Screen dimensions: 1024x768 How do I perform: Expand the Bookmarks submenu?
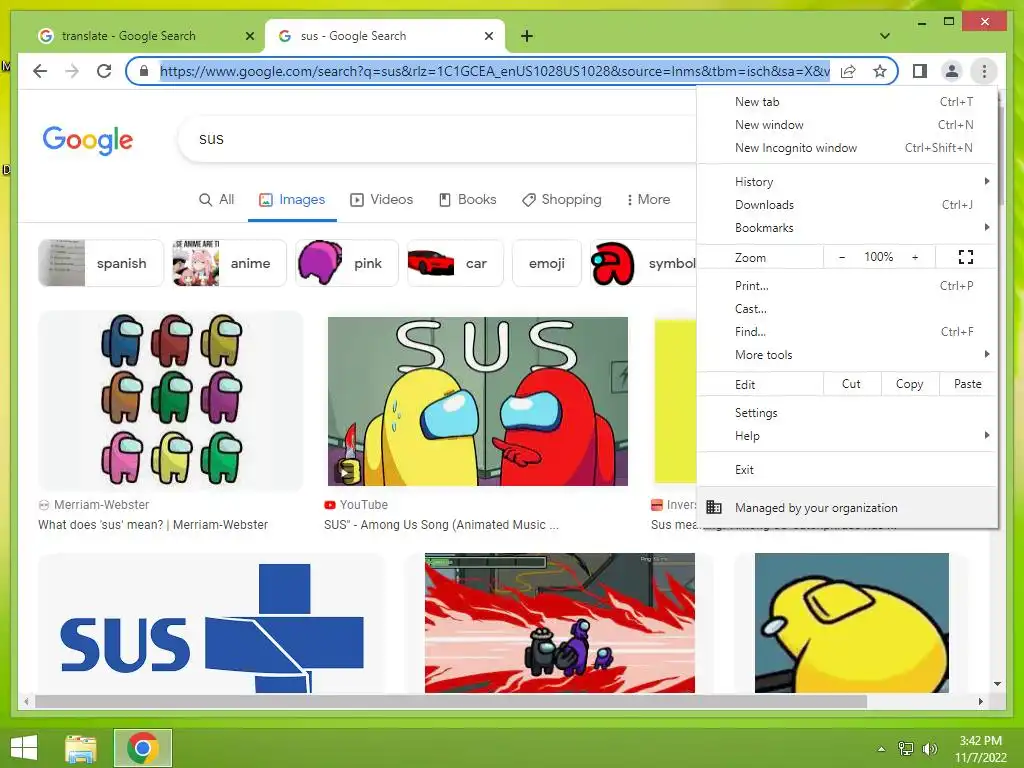click(x=847, y=227)
